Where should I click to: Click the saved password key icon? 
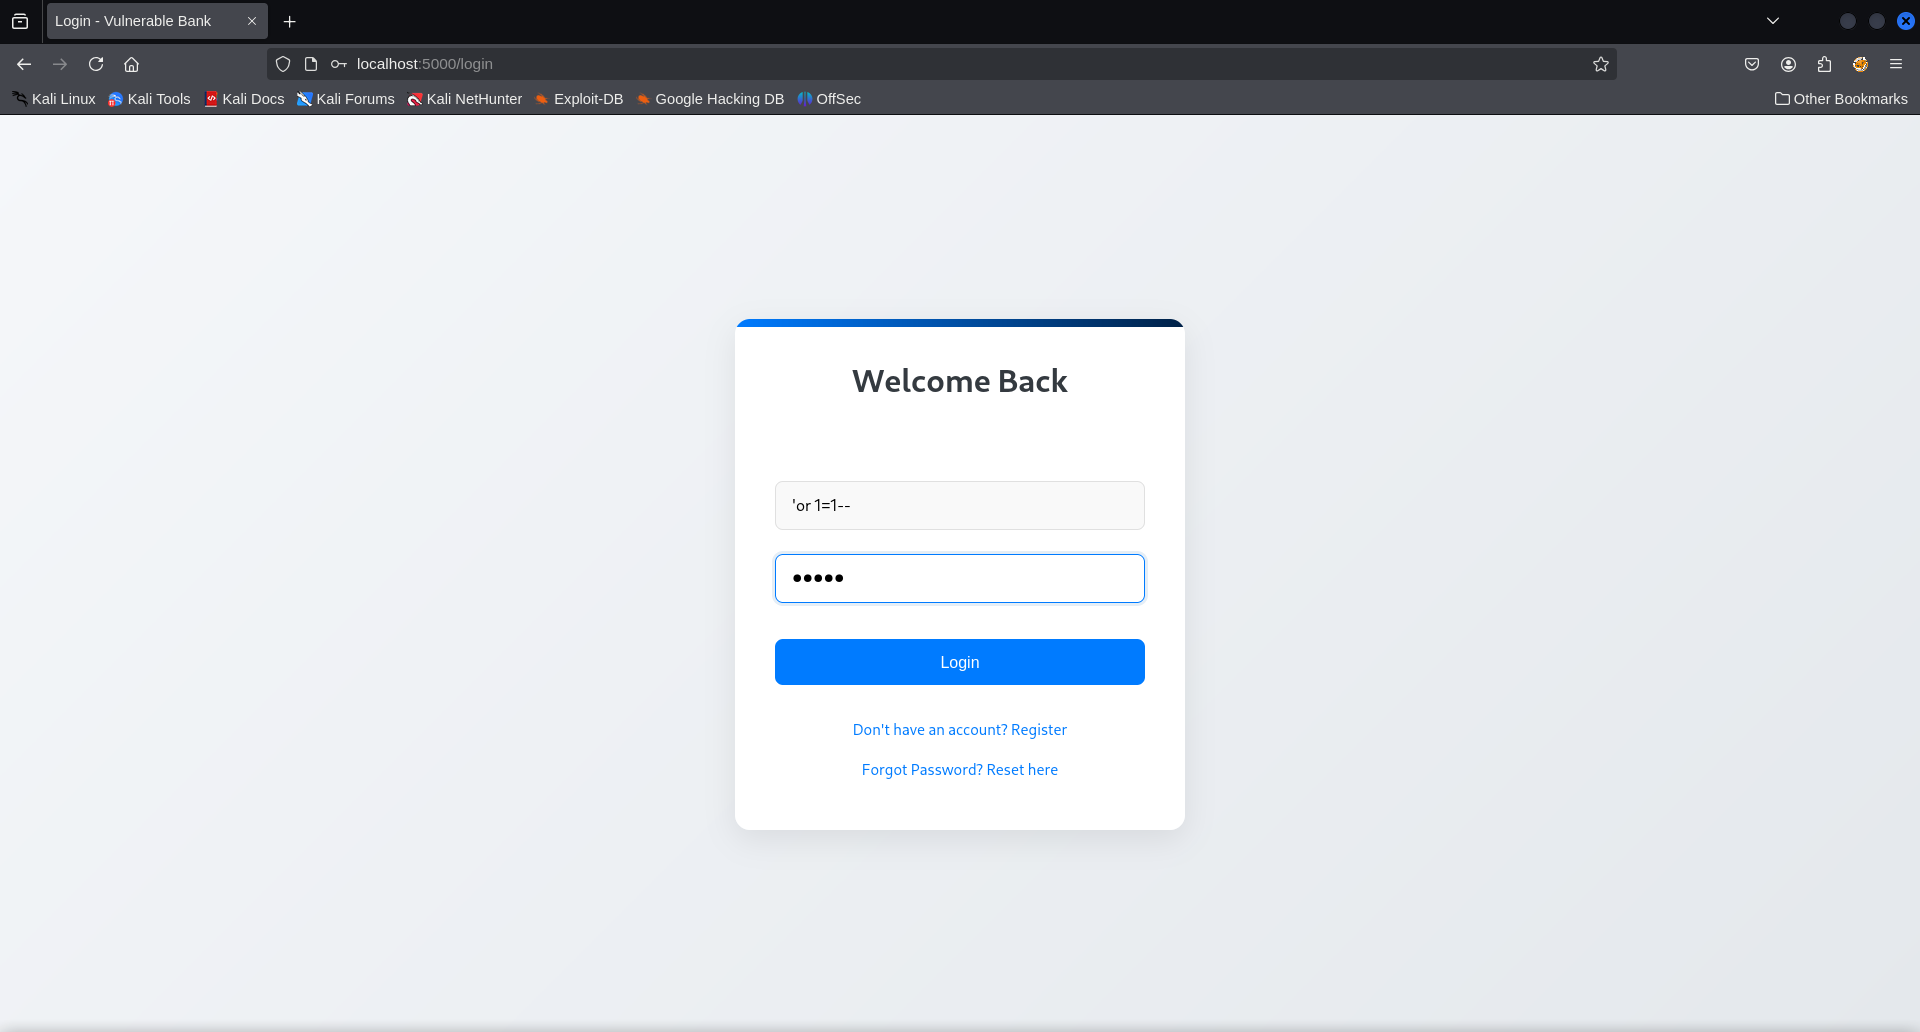coord(339,63)
